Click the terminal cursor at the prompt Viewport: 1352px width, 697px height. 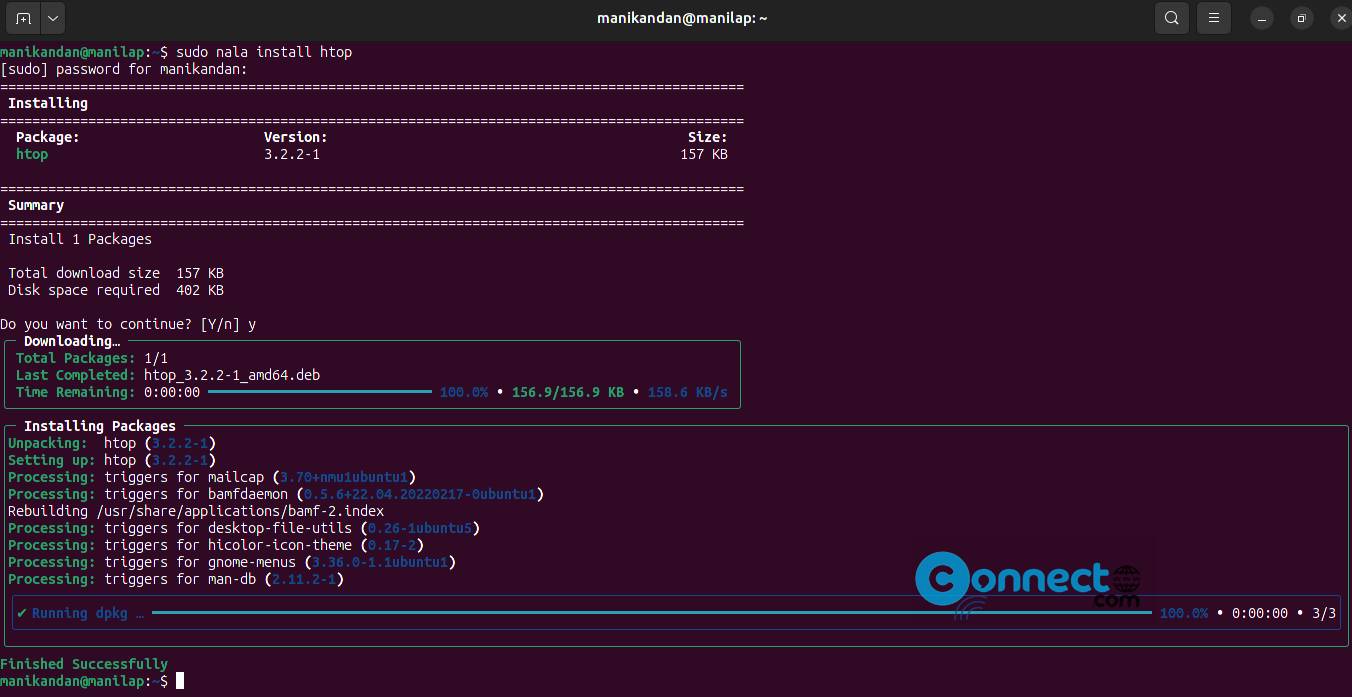click(x=180, y=681)
